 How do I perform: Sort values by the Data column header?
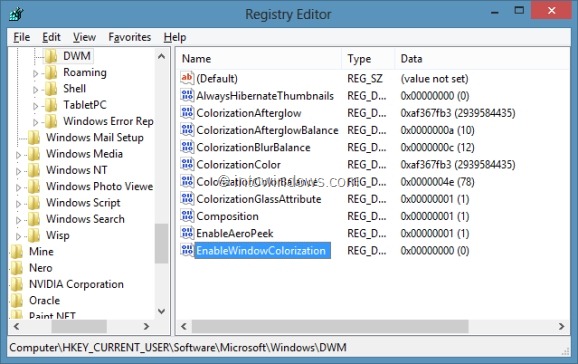click(482, 59)
